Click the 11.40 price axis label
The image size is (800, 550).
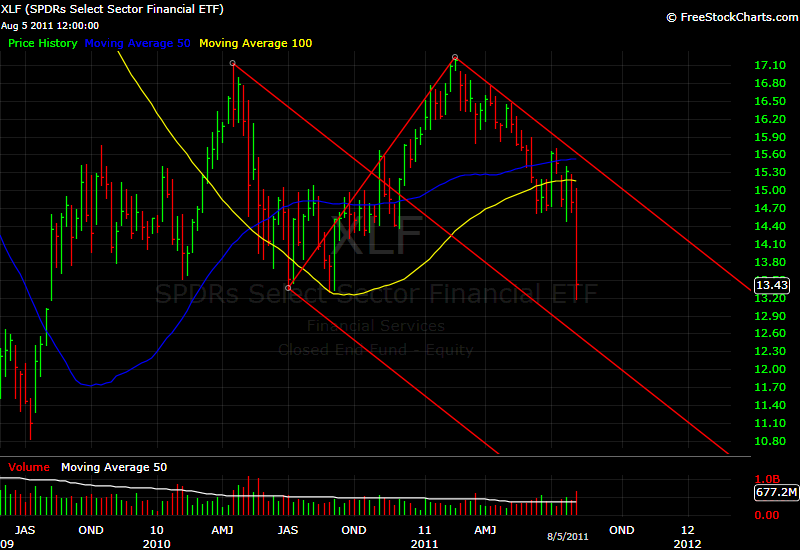(770, 405)
